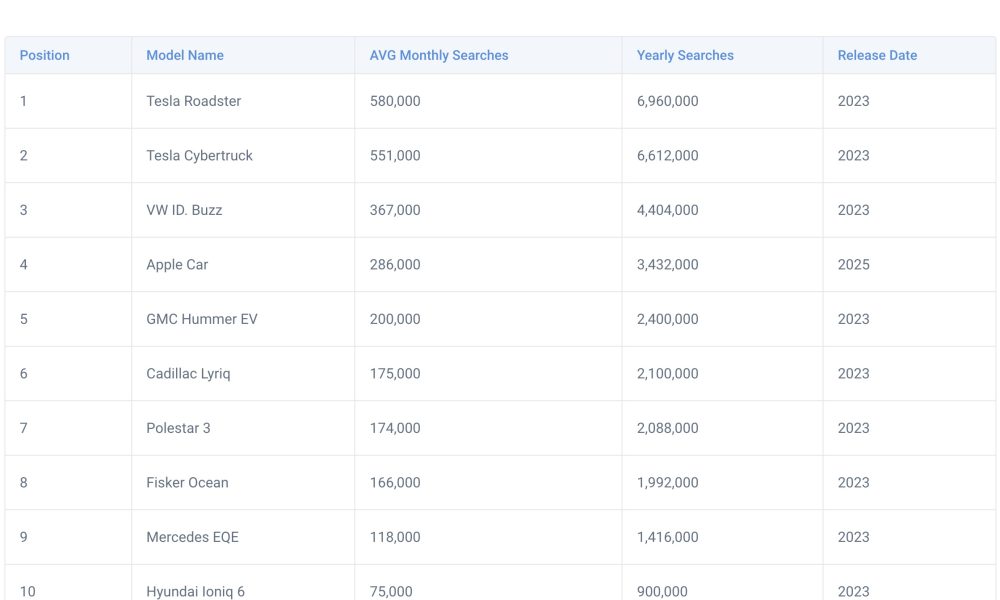Click the 2023 release date for Cadillac Lyriq

(x=853, y=374)
